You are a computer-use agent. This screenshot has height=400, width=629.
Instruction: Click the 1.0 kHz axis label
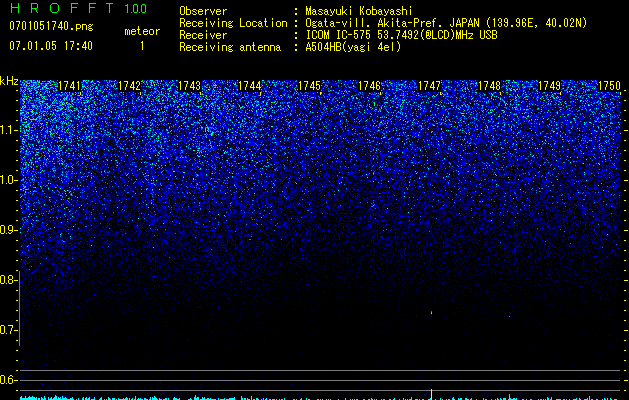coord(9,180)
